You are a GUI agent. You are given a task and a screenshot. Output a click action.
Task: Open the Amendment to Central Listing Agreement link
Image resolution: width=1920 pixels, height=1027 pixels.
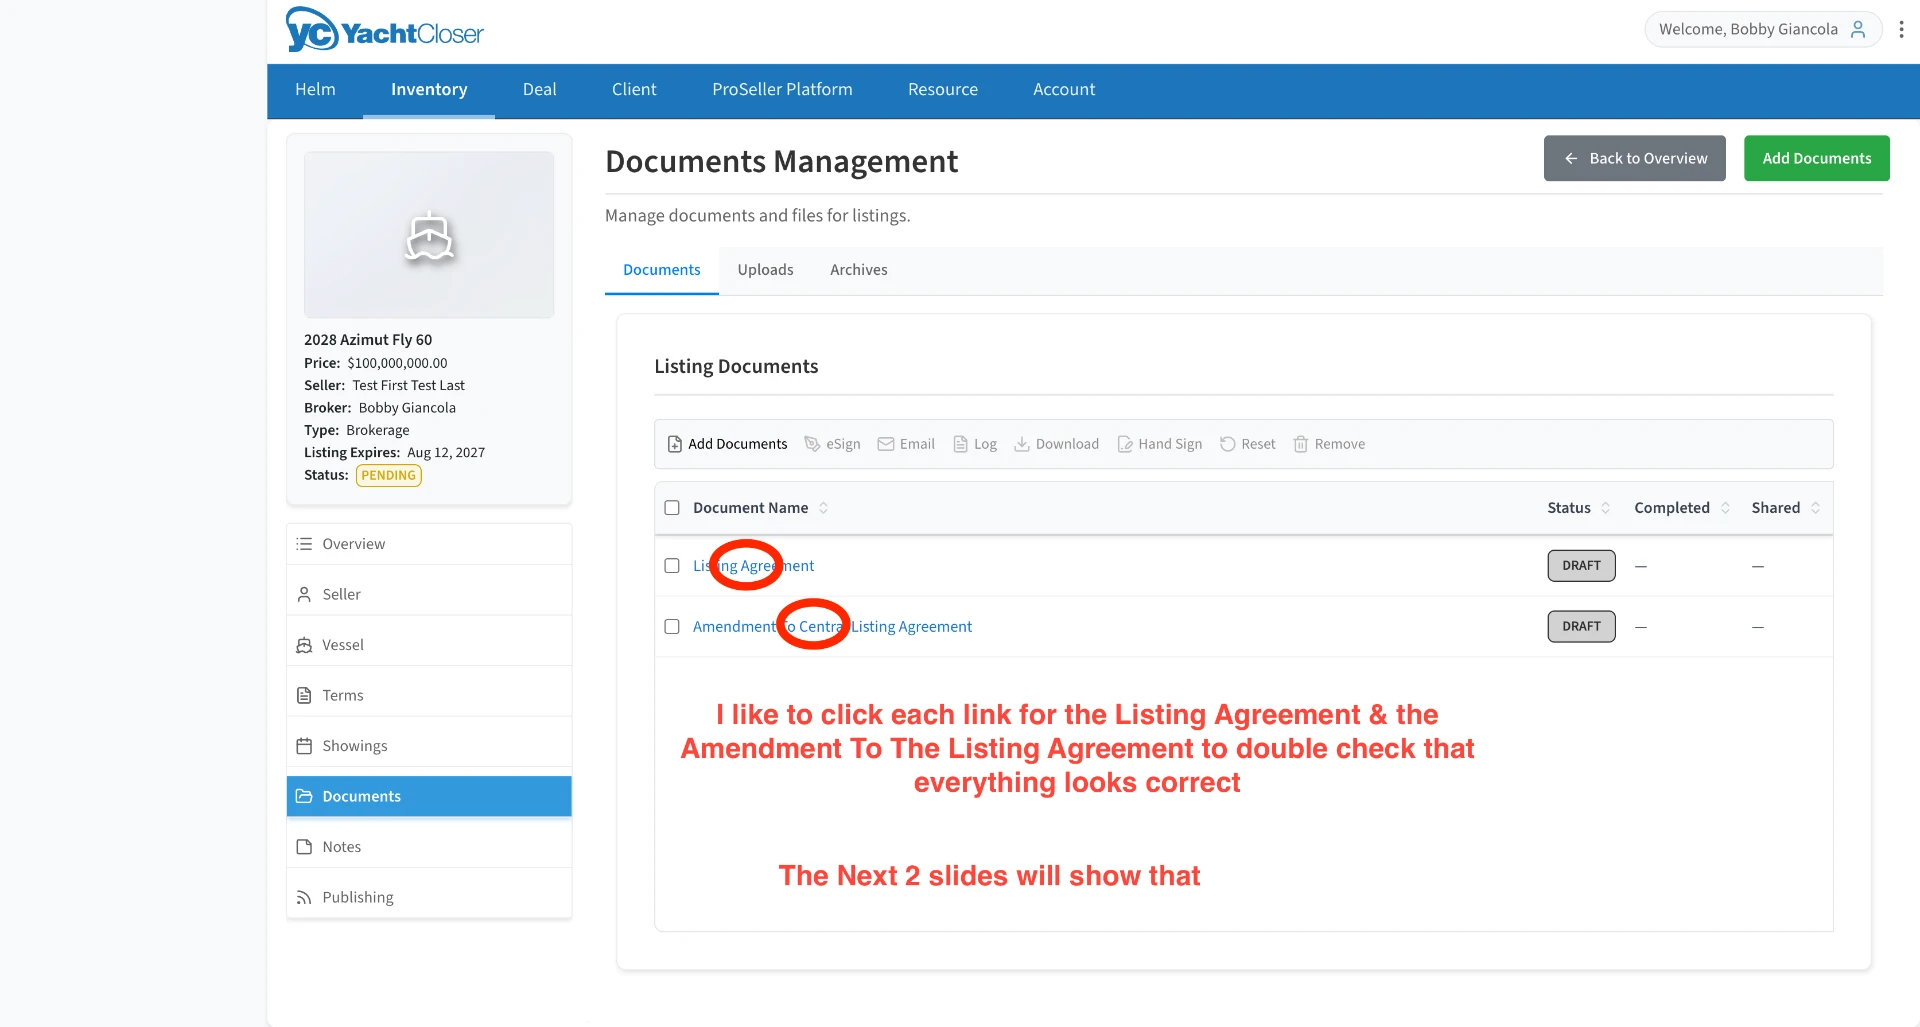point(832,627)
